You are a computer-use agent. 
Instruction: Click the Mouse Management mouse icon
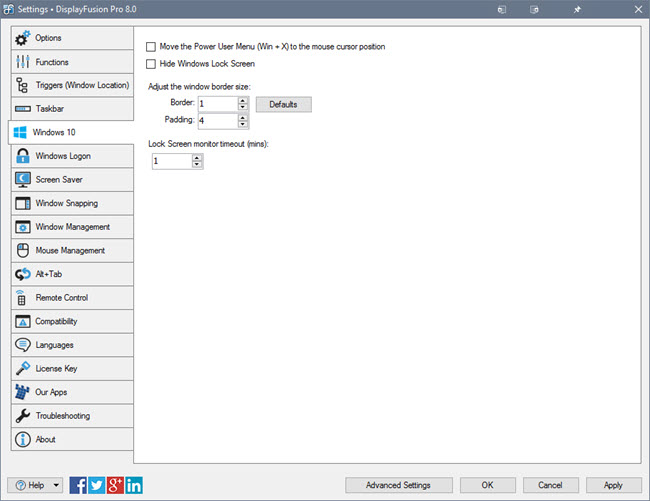click(x=23, y=250)
